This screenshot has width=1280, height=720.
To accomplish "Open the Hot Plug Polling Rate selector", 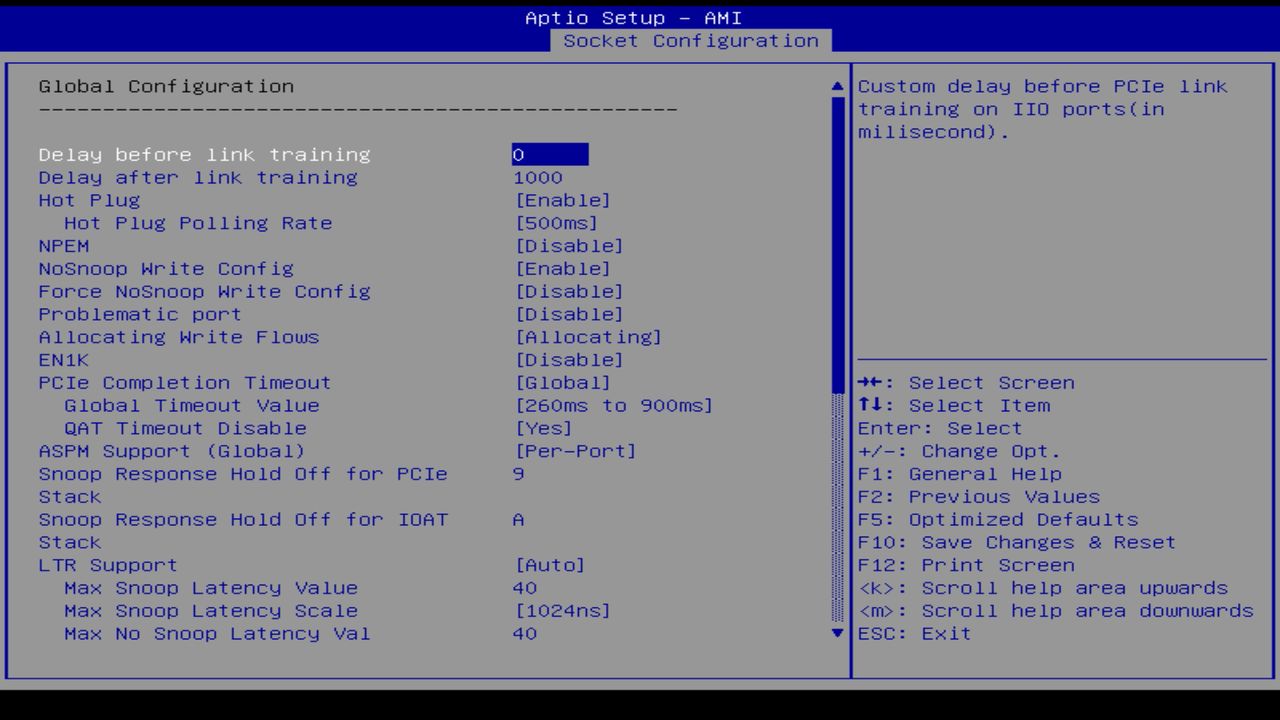I will tap(557, 222).
